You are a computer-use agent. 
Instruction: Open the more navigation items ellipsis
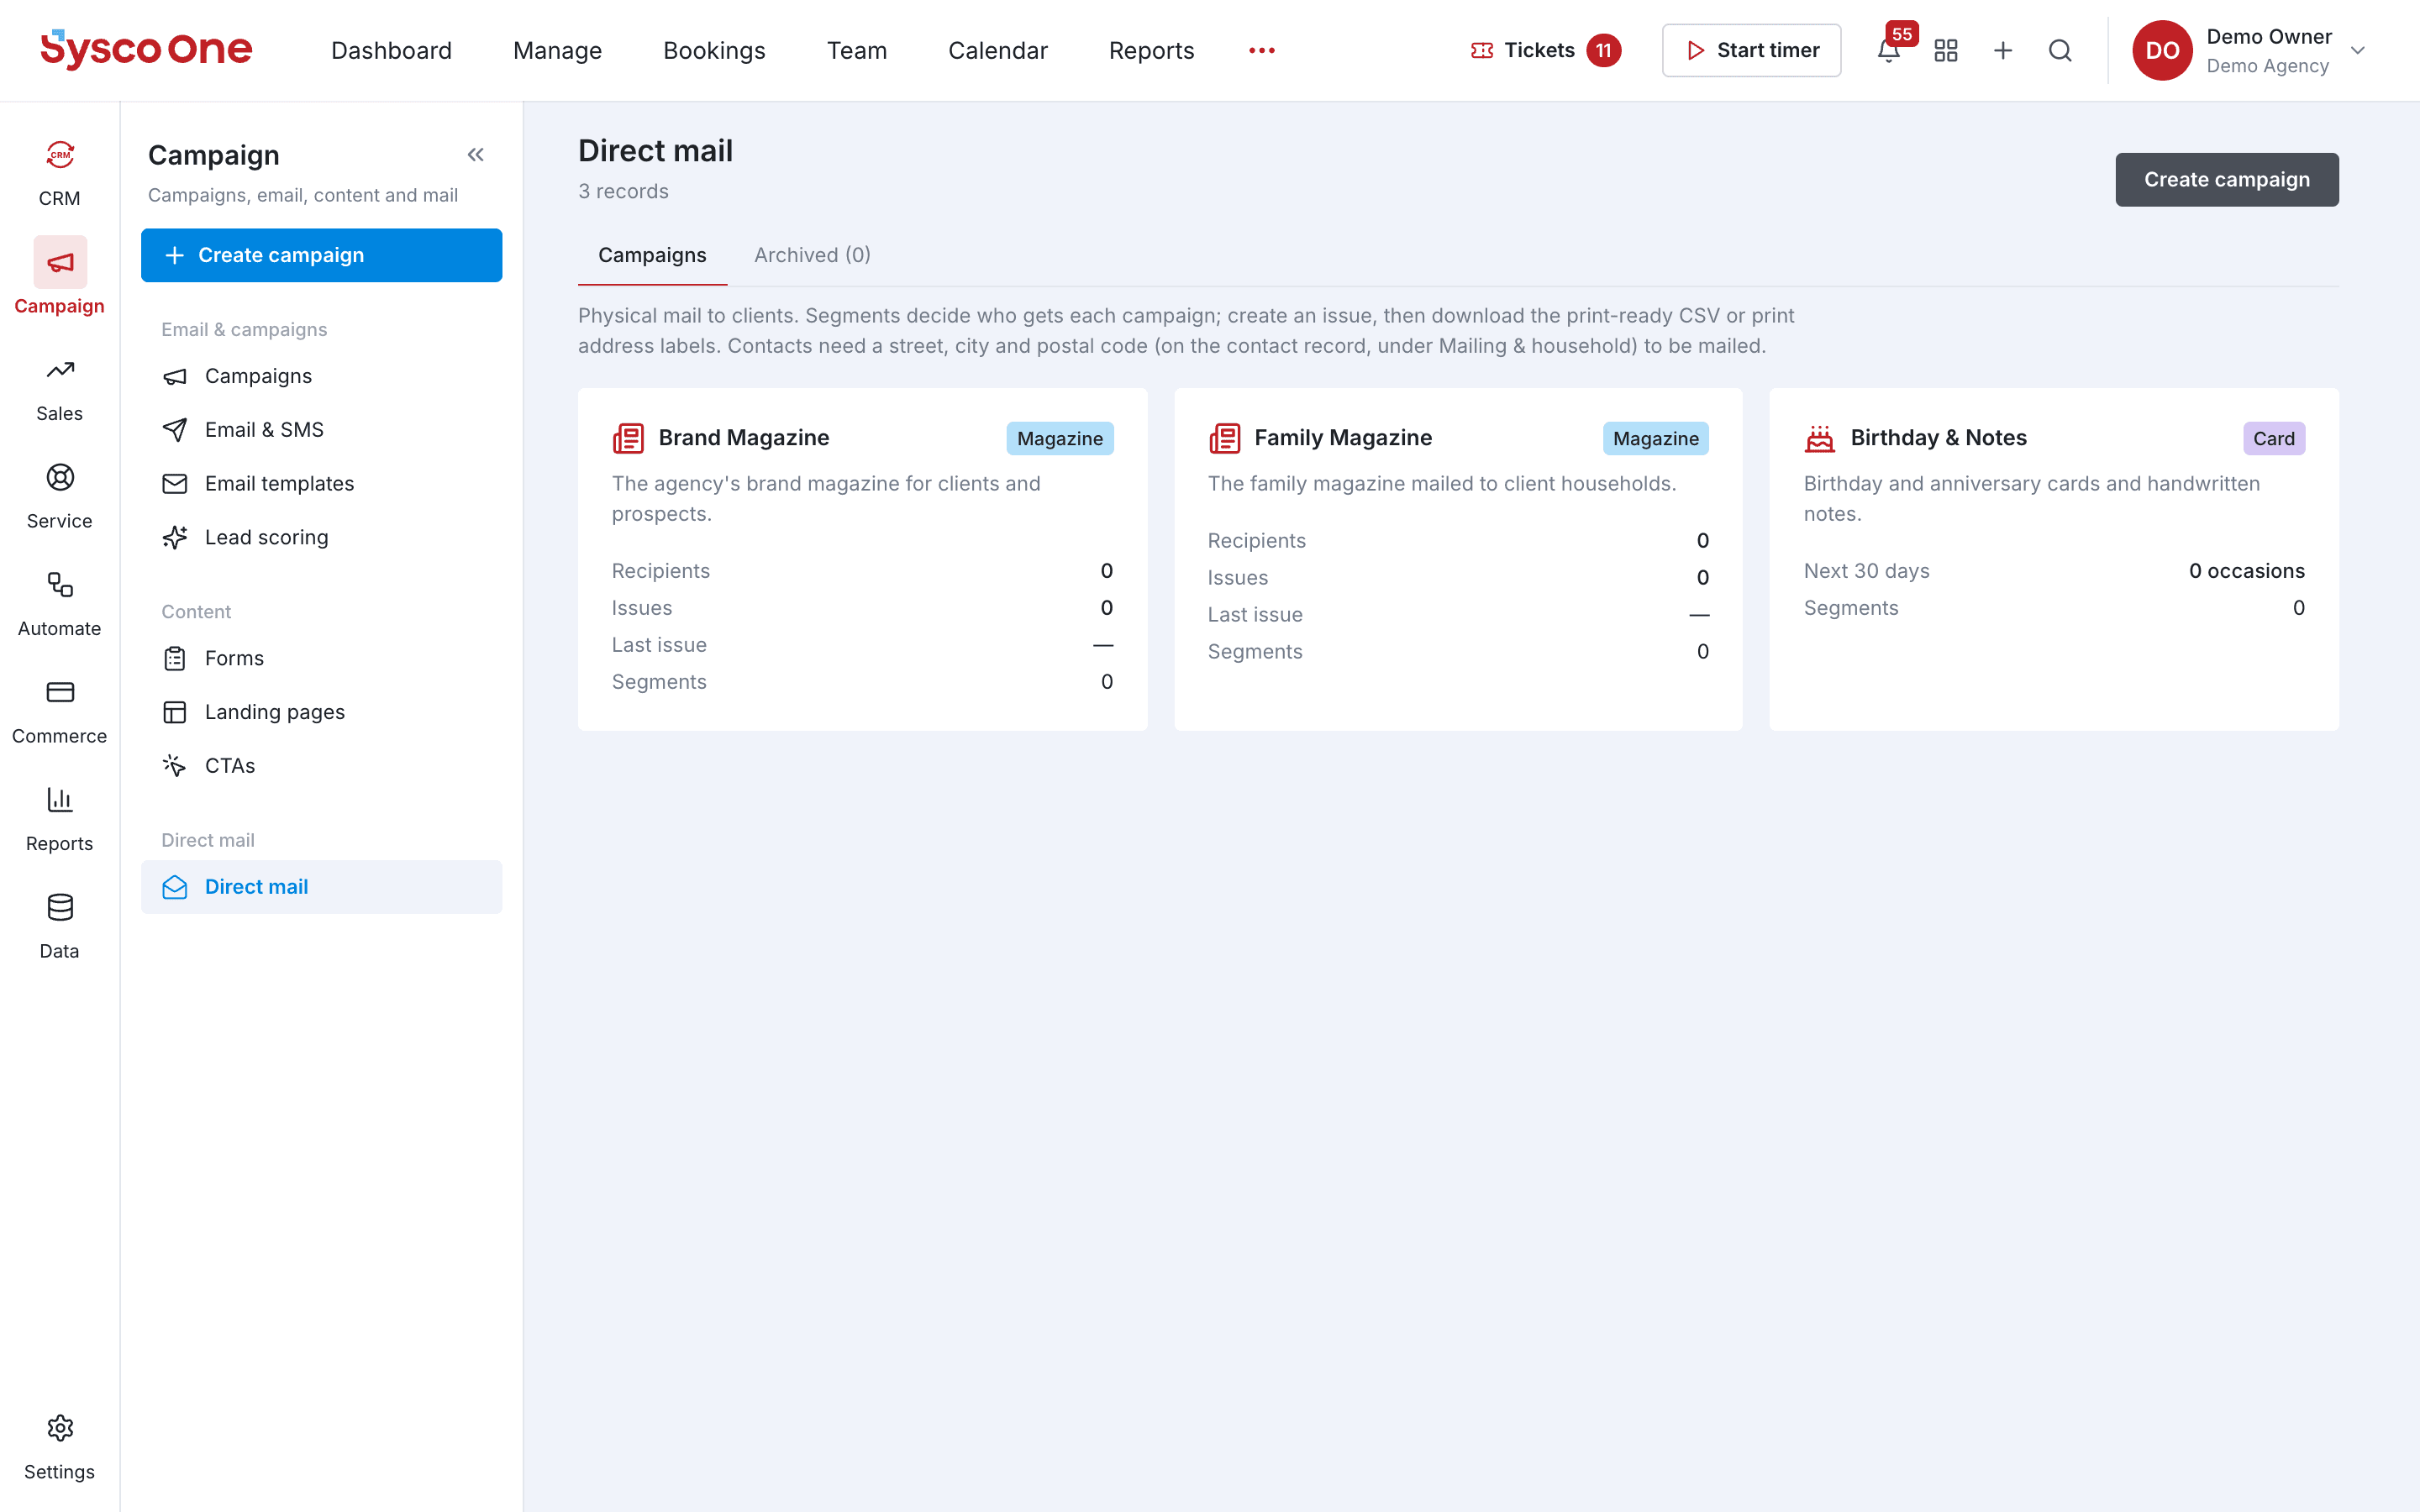1261,50
